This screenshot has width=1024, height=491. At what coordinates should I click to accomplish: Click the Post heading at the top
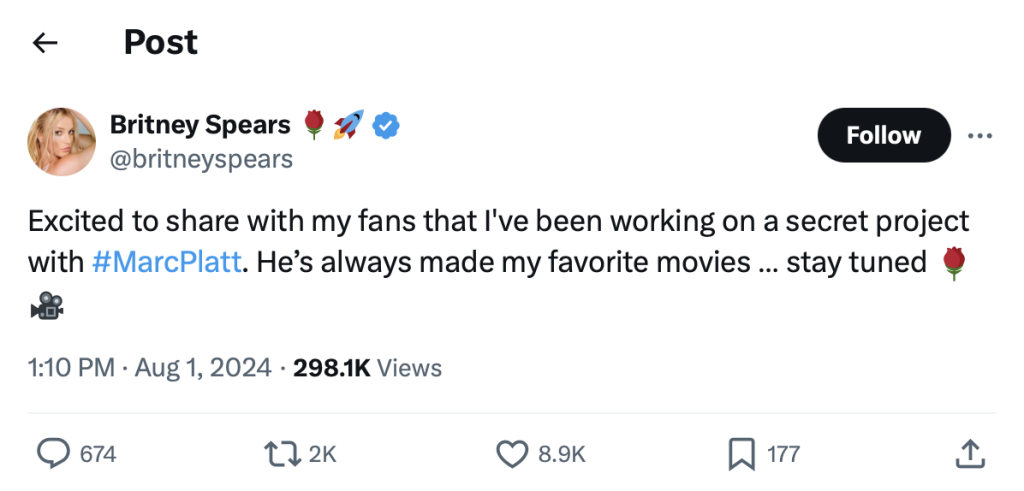[x=160, y=43]
